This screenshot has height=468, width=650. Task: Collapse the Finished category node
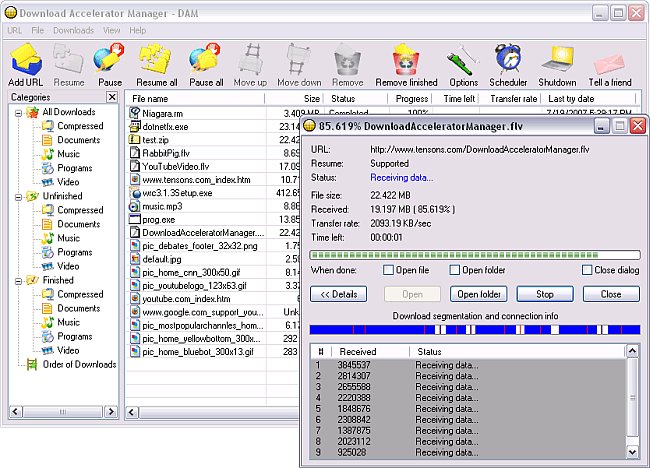point(19,281)
